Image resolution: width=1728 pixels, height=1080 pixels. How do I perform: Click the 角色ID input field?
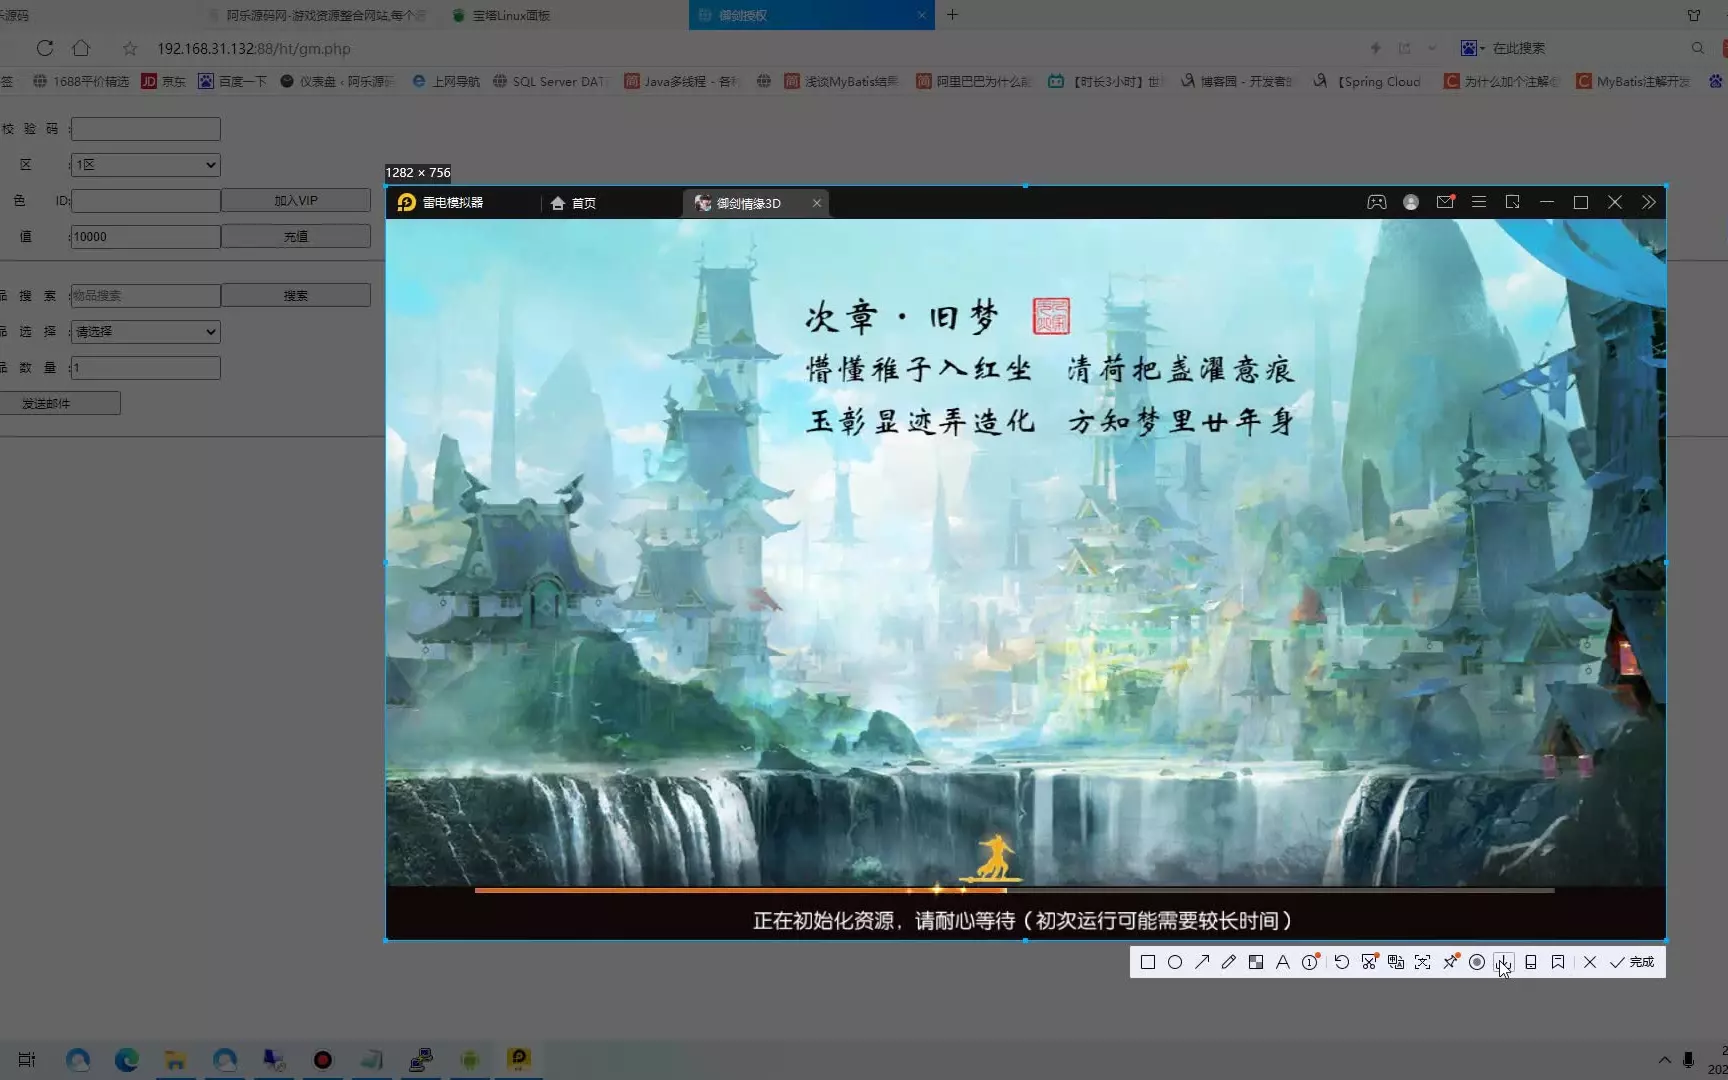146,201
